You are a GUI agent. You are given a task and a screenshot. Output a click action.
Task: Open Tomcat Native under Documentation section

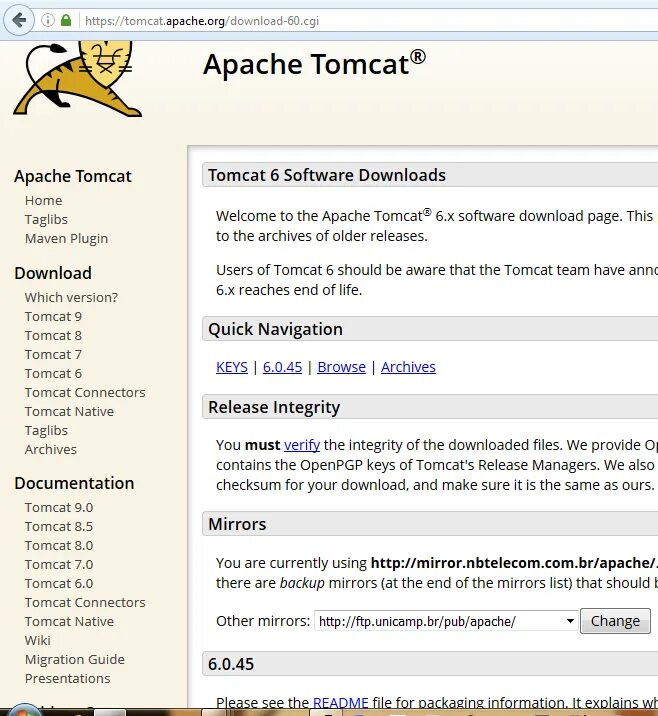click(x=69, y=622)
